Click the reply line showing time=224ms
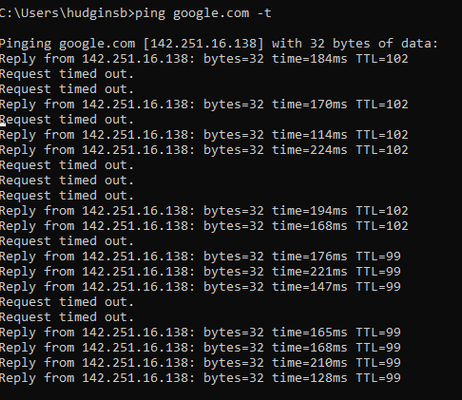The width and height of the screenshot is (462, 400). (204, 150)
